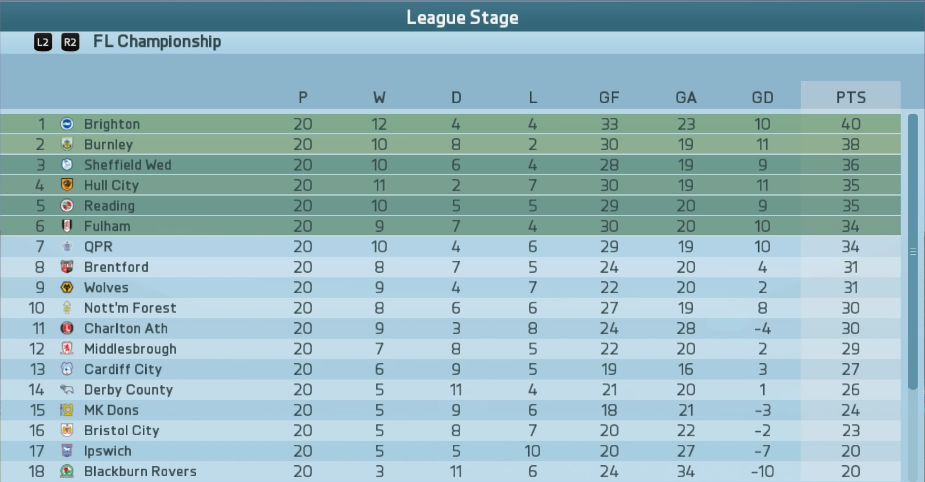Click the R2 next league button
The width and height of the screenshot is (925, 482).
click(70, 42)
